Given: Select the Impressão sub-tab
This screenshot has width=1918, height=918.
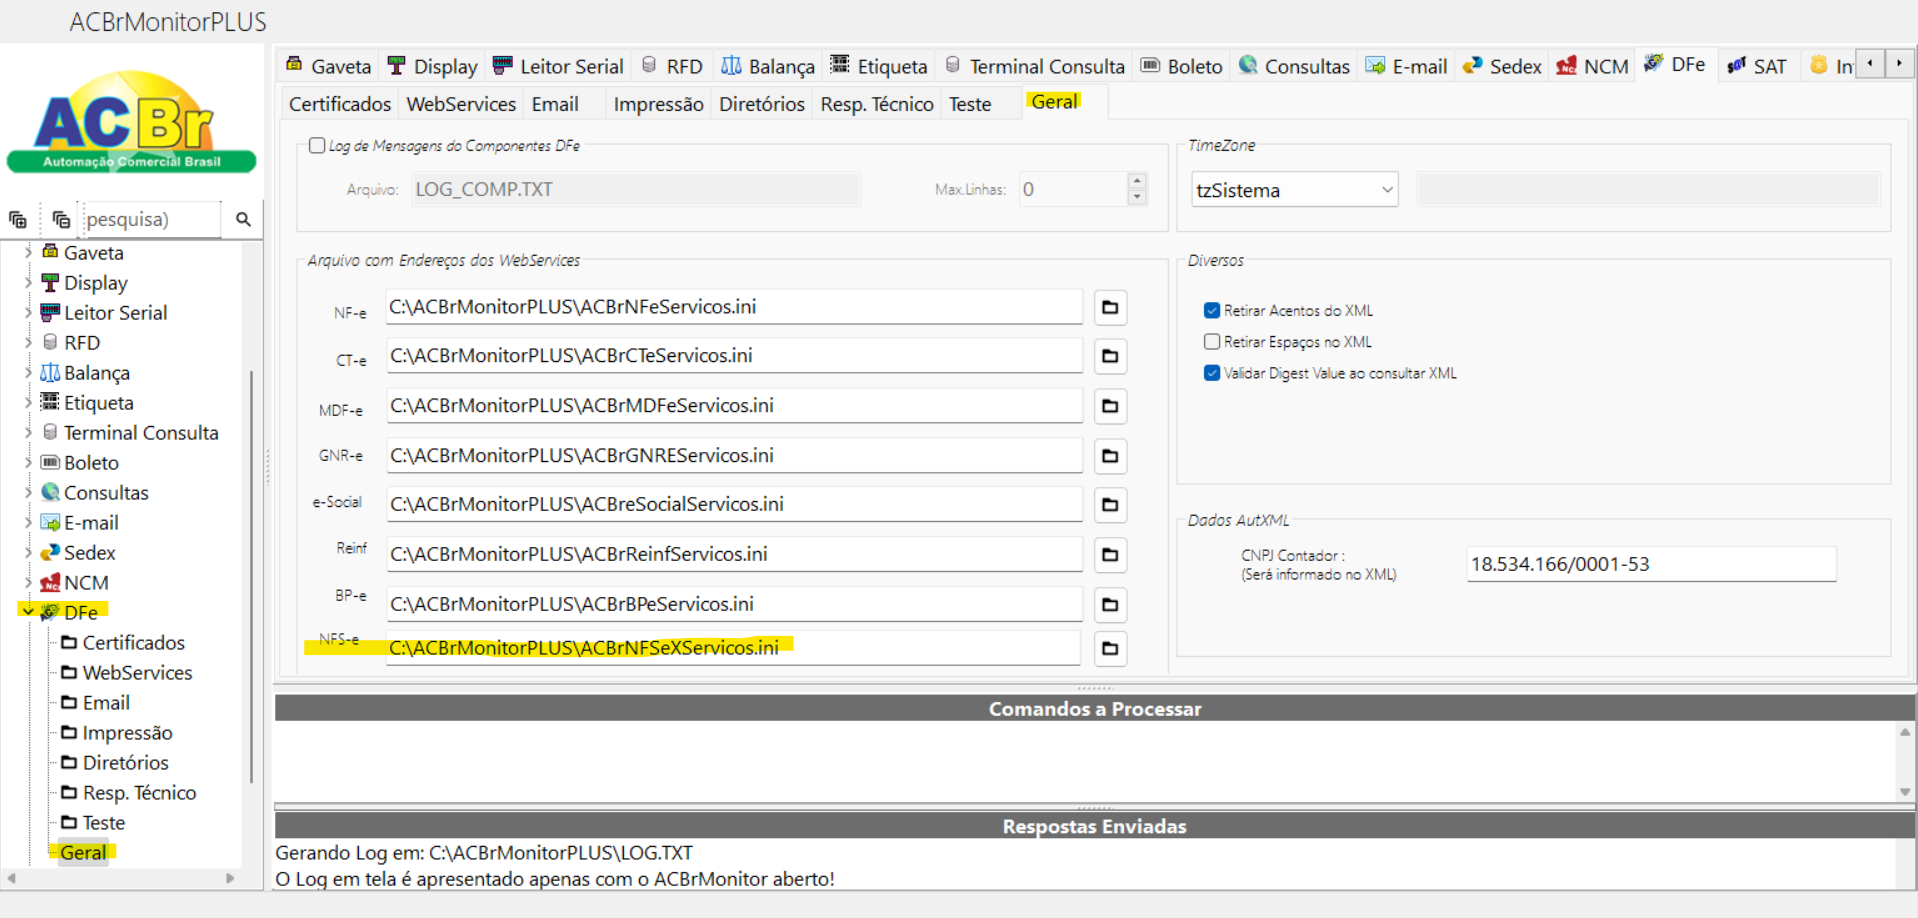Looking at the screenshot, I should click(x=658, y=104).
